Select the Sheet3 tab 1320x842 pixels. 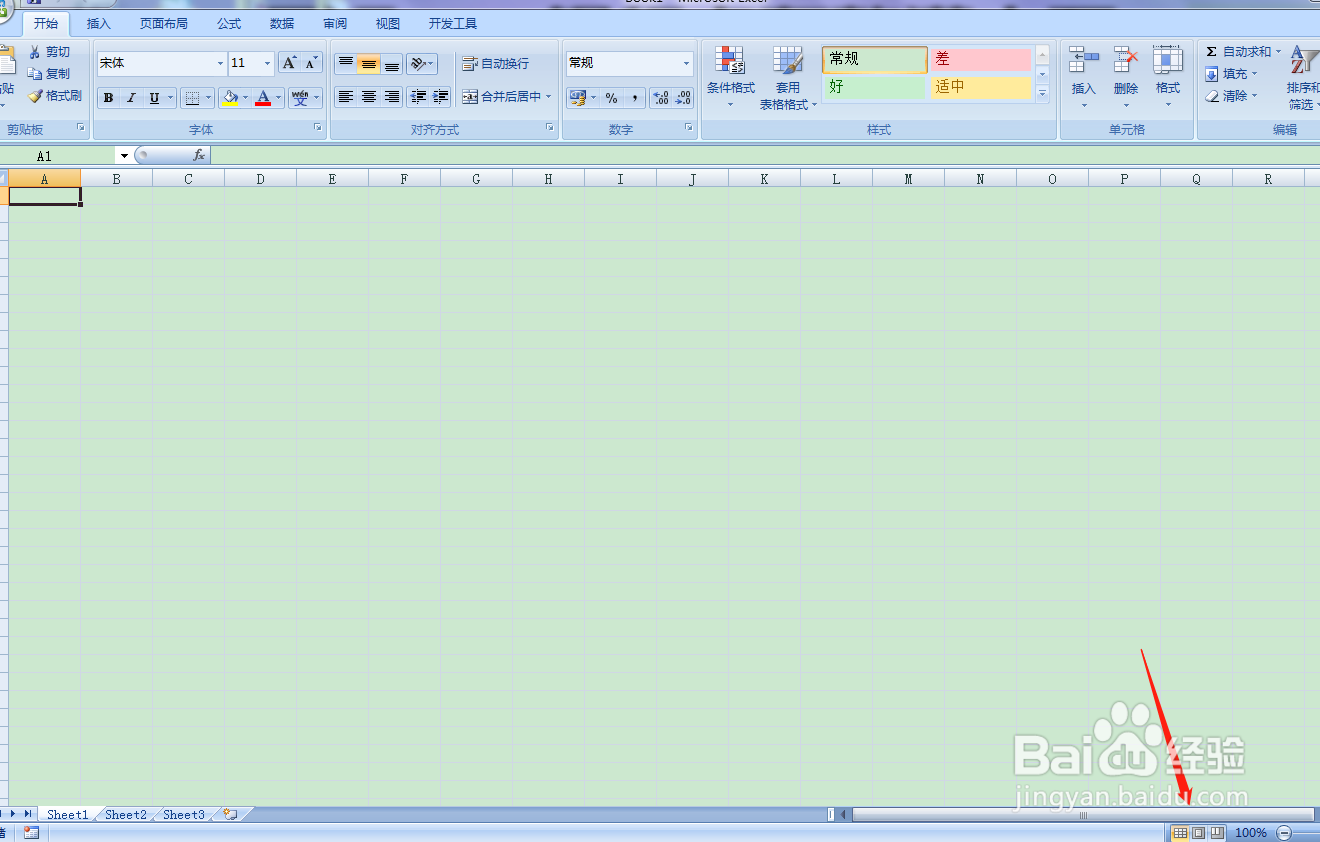[184, 815]
